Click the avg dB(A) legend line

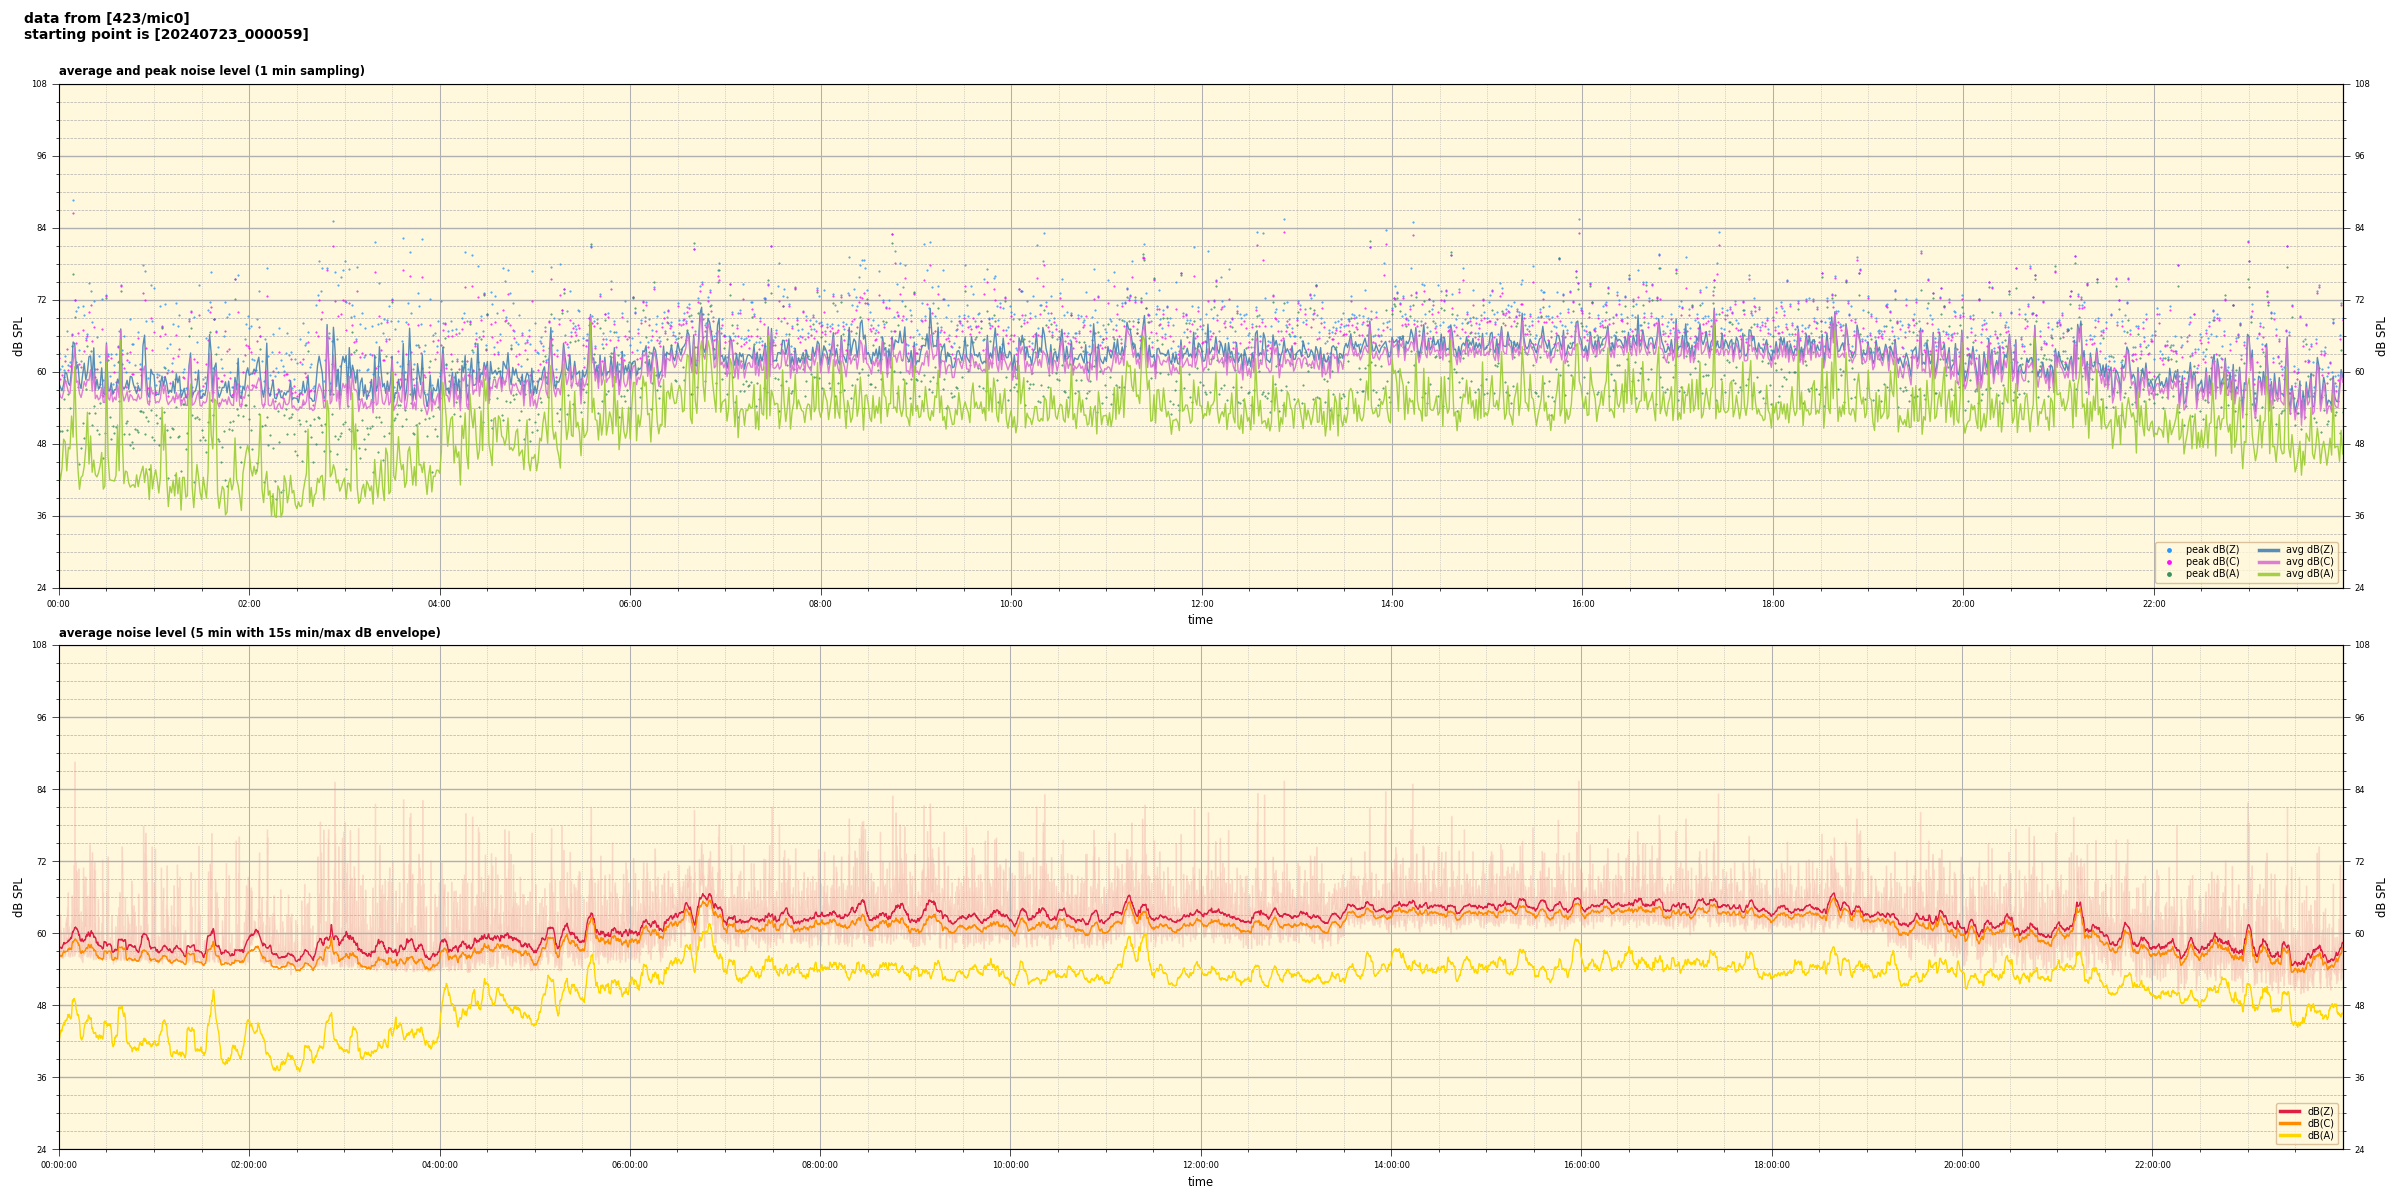click(2269, 574)
